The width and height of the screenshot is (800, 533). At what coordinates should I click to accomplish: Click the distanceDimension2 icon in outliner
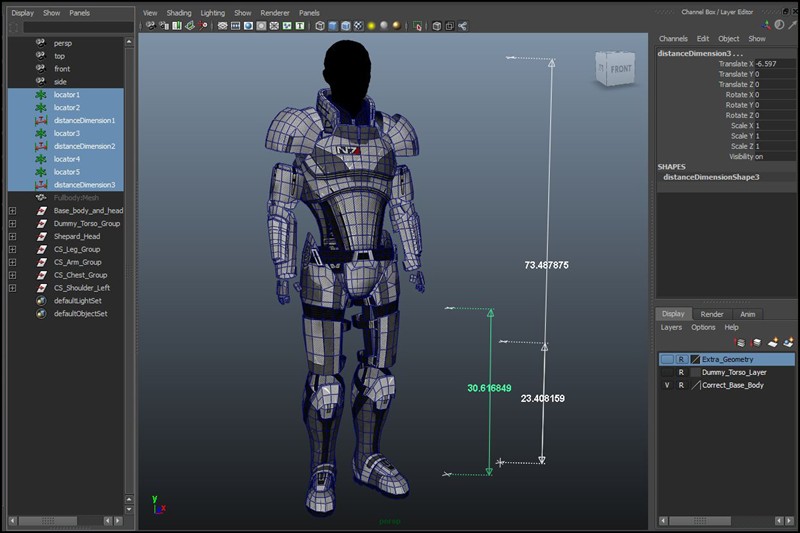41,146
